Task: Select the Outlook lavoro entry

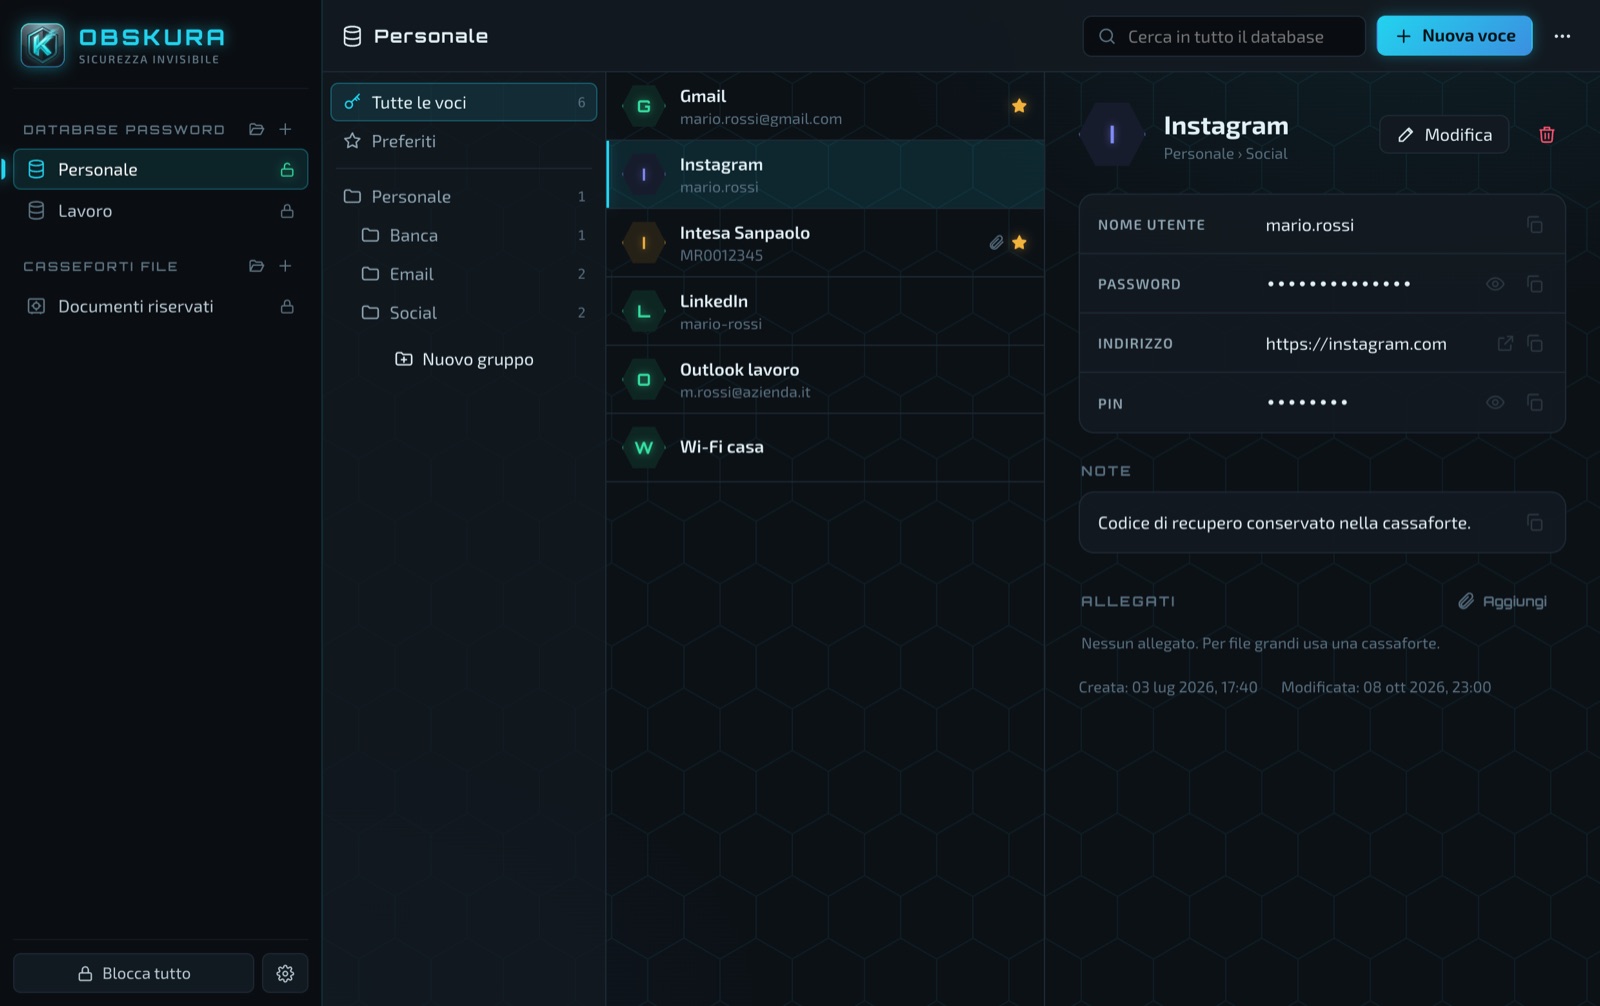Action: coord(826,380)
